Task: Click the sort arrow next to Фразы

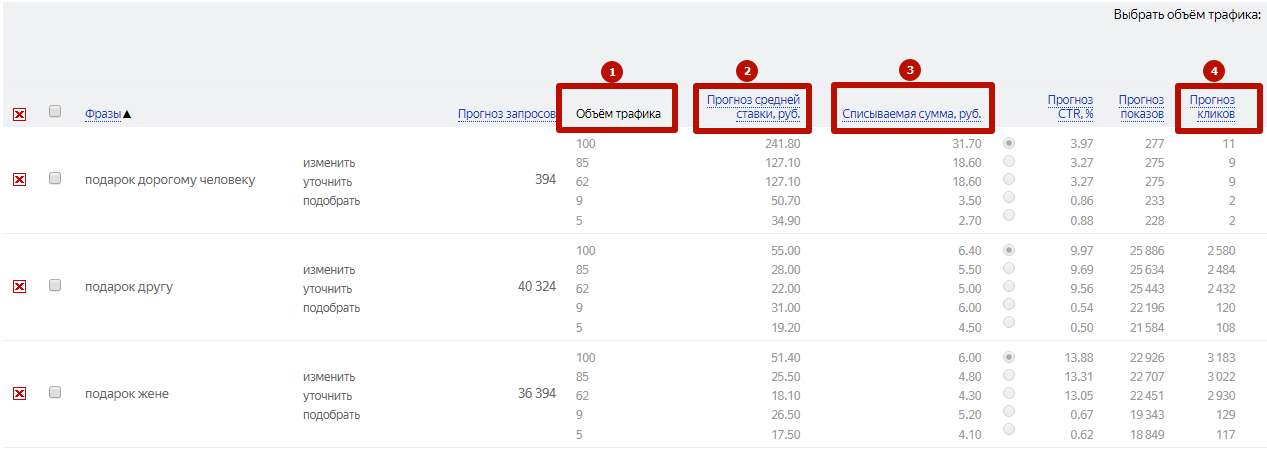Action: [127, 114]
